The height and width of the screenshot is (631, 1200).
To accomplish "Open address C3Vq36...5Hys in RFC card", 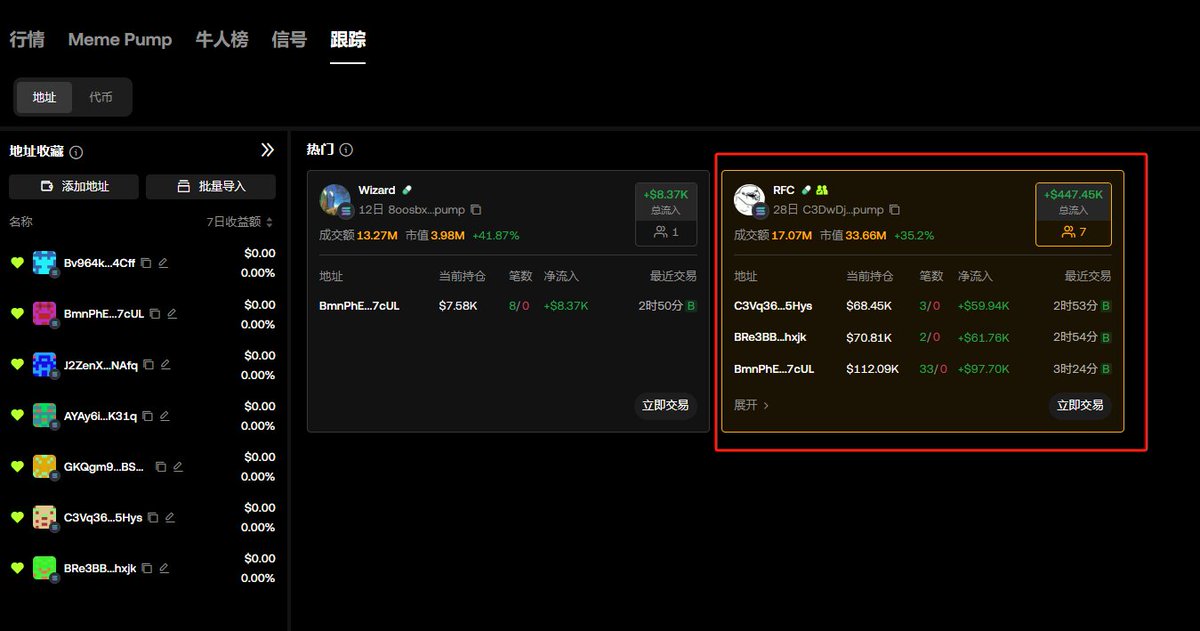I will coord(773,306).
